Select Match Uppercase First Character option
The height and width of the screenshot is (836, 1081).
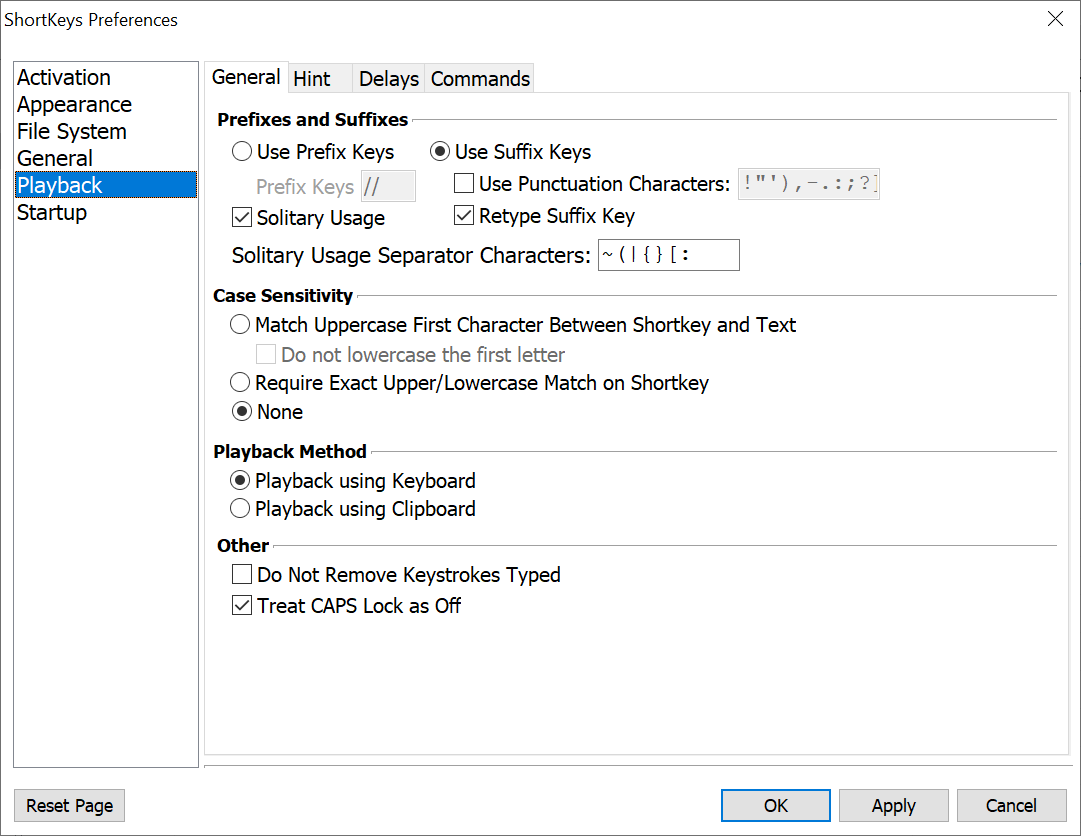tap(240, 325)
